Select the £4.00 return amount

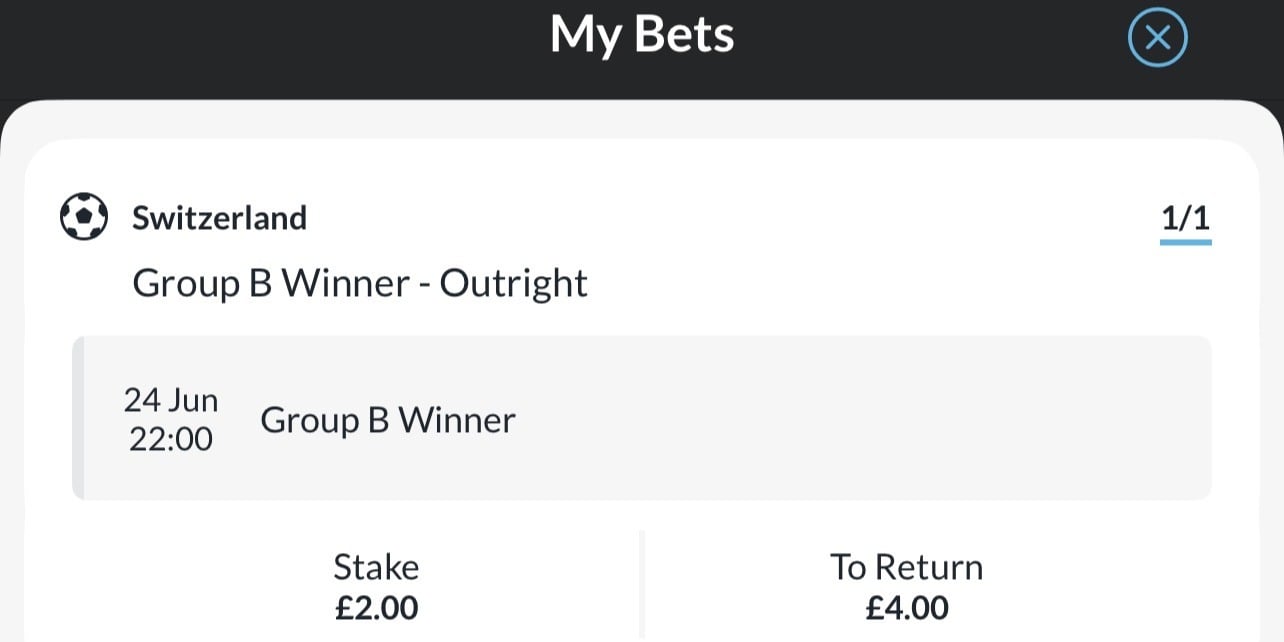[906, 608]
